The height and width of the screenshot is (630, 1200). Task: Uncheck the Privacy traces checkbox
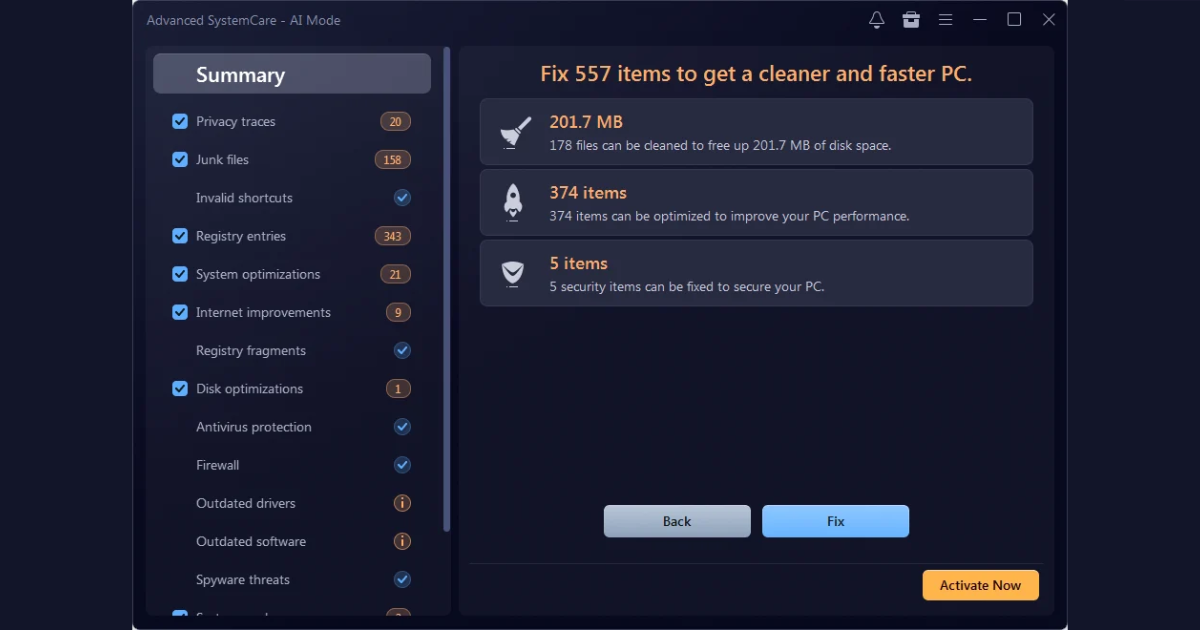click(x=180, y=121)
